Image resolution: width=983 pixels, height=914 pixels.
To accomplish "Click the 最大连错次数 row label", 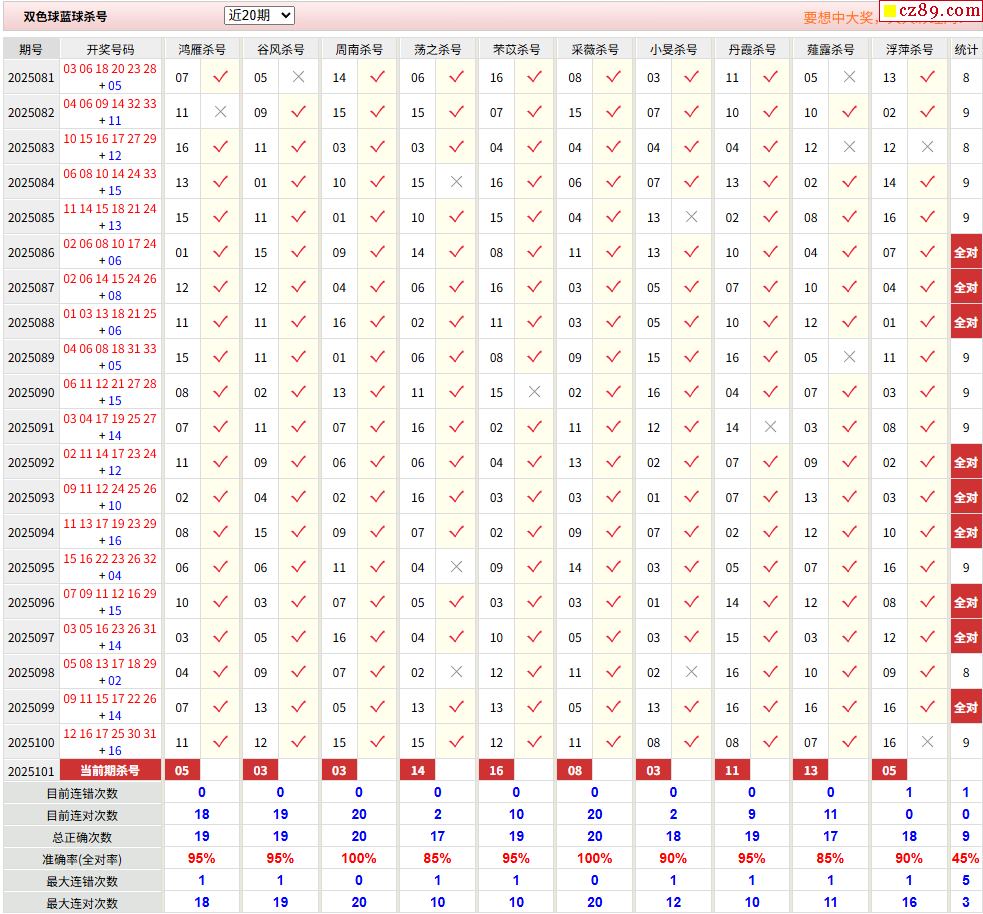I will (82, 881).
